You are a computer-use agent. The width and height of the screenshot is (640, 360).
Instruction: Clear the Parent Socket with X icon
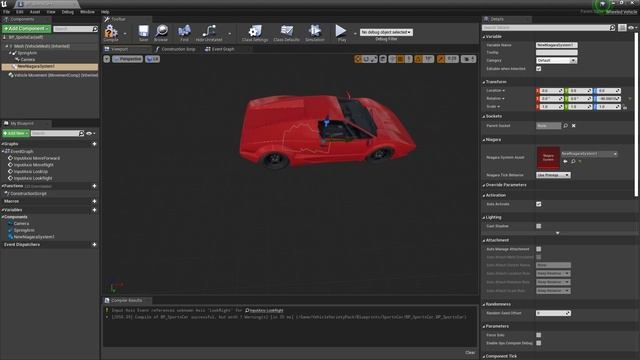[x=573, y=126]
